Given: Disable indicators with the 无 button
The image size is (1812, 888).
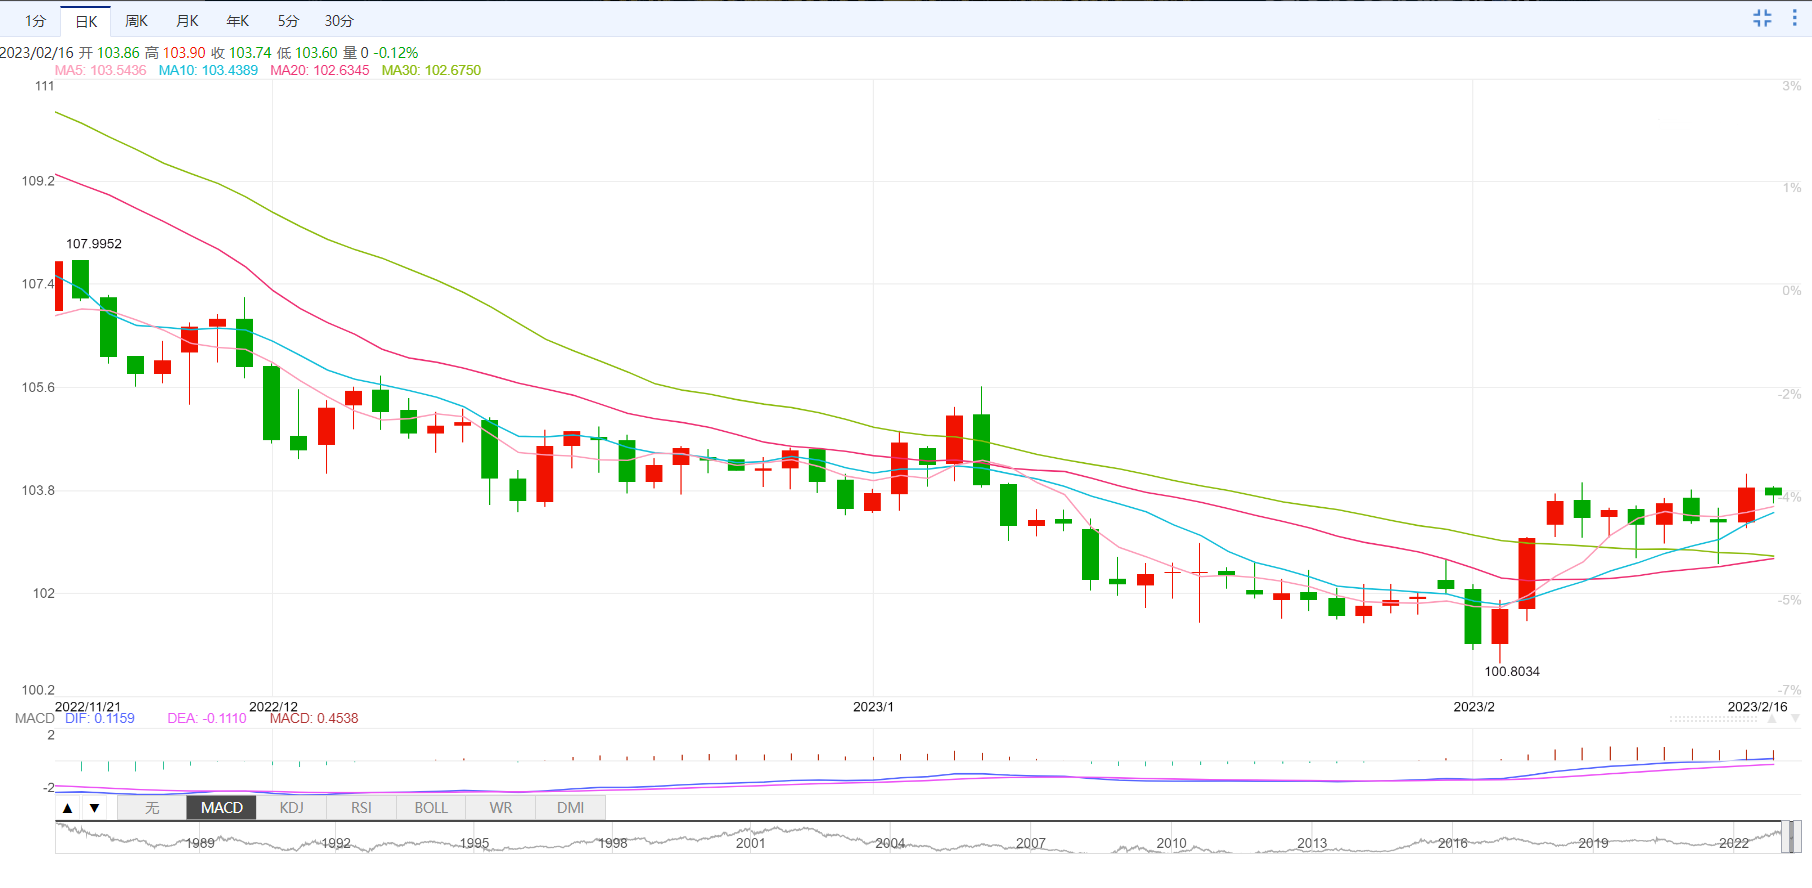Looking at the screenshot, I should 152,808.
